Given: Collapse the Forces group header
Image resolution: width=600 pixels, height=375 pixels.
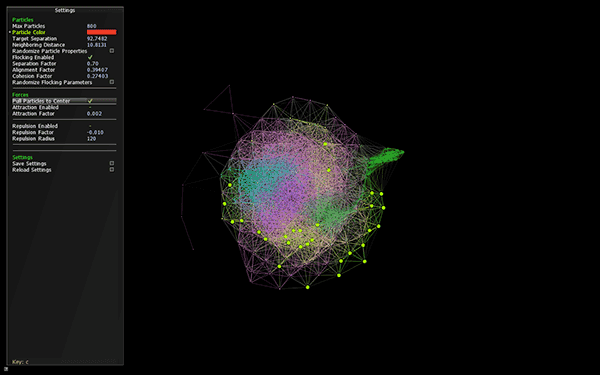Looking at the screenshot, I should tap(20, 95).
